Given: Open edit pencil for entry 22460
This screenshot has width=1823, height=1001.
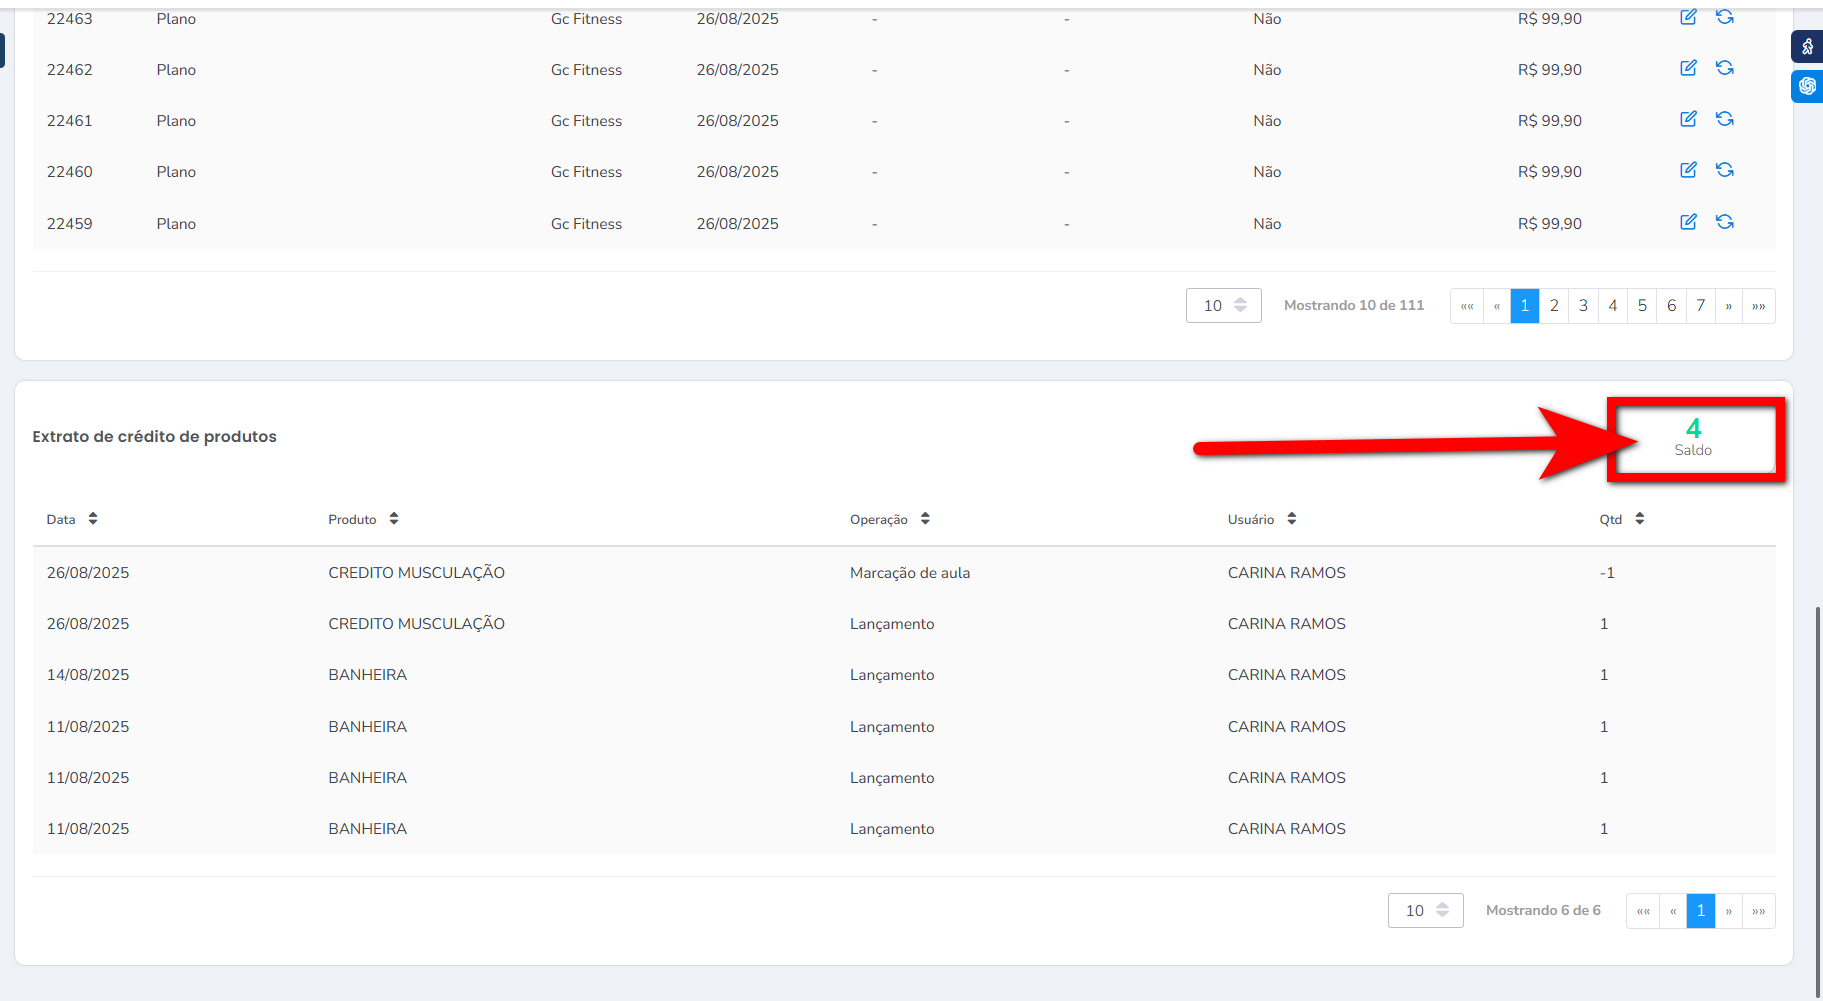Looking at the screenshot, I should coord(1688,170).
